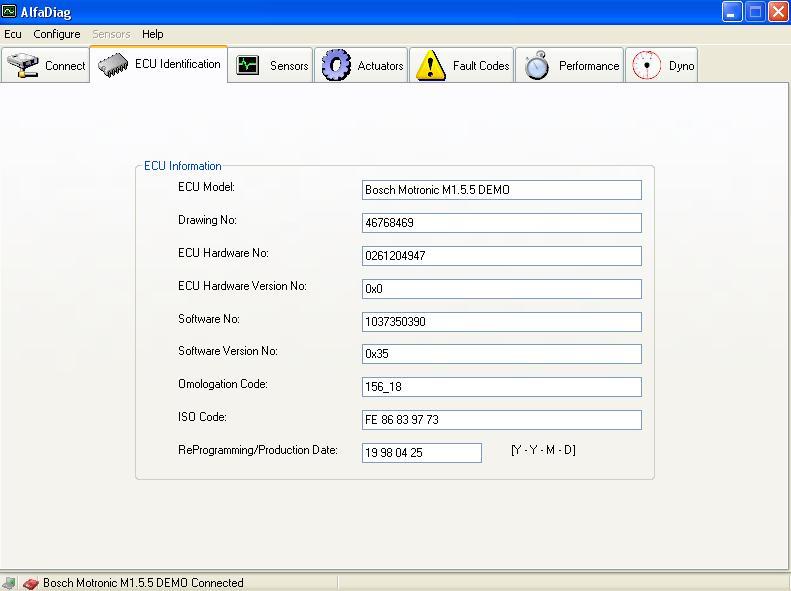Click the ECU Hardware Version No field
The height and width of the screenshot is (591, 791).
pos(501,289)
